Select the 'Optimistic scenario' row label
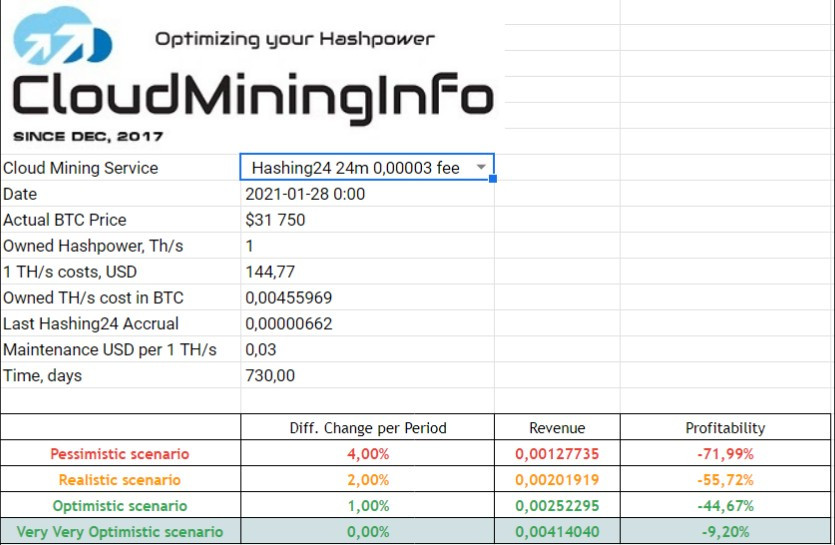 (120, 506)
